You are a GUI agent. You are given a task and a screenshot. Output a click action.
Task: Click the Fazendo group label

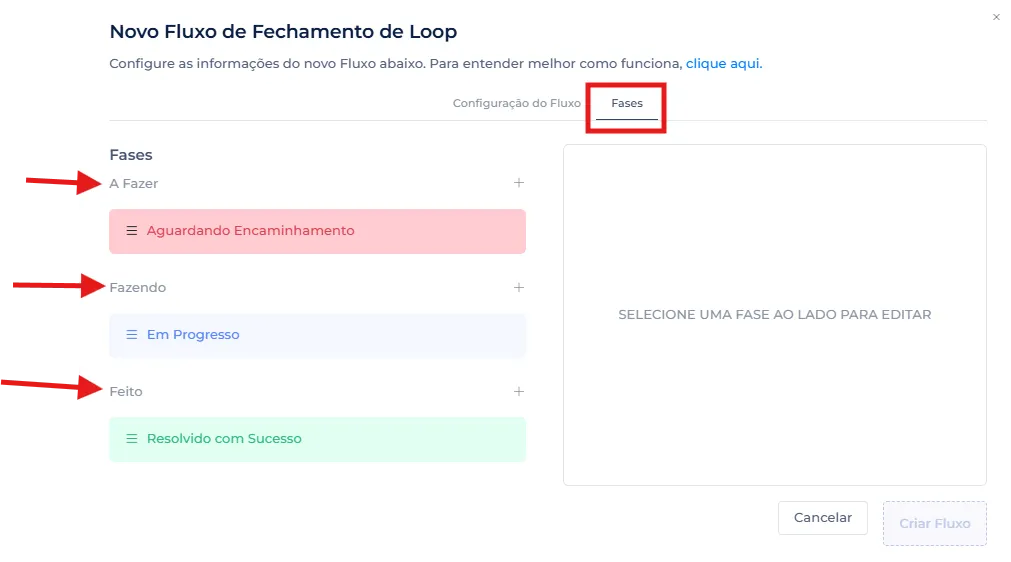[x=138, y=288]
